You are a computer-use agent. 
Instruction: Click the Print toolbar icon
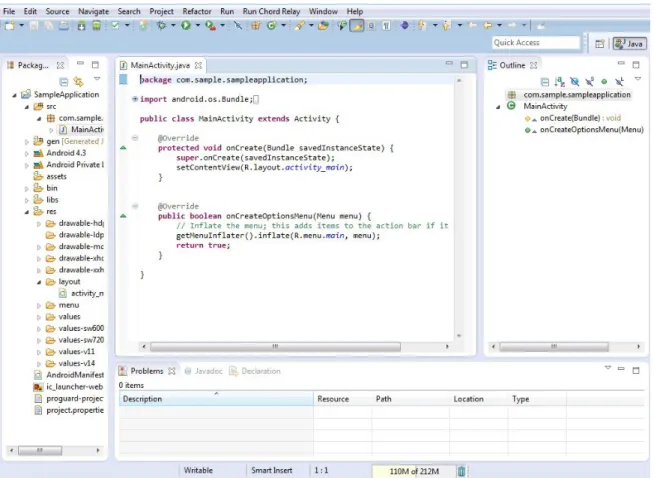point(64,26)
